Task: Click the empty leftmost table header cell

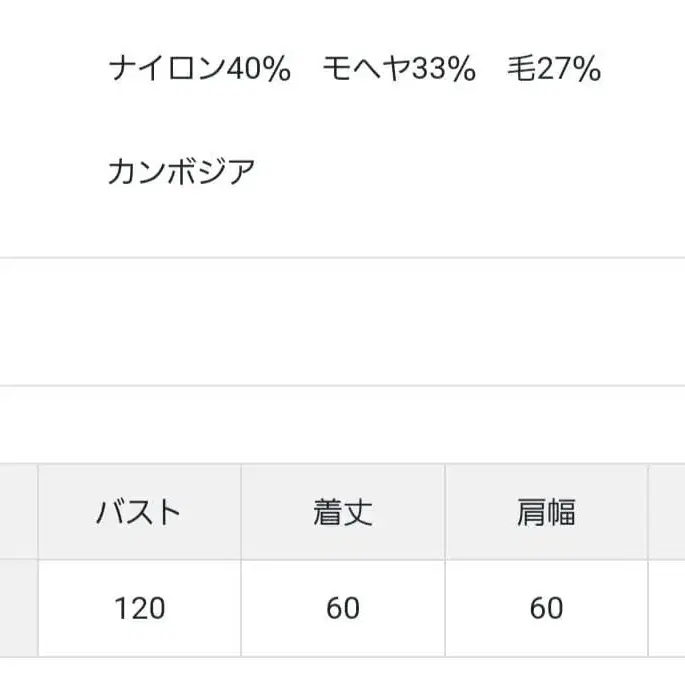Action: coord(18,513)
